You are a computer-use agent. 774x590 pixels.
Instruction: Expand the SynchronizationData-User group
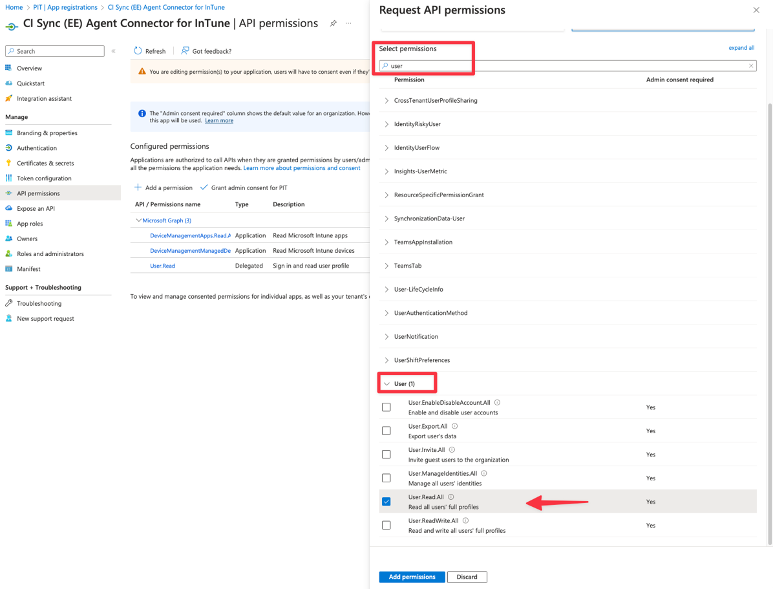[387, 218]
